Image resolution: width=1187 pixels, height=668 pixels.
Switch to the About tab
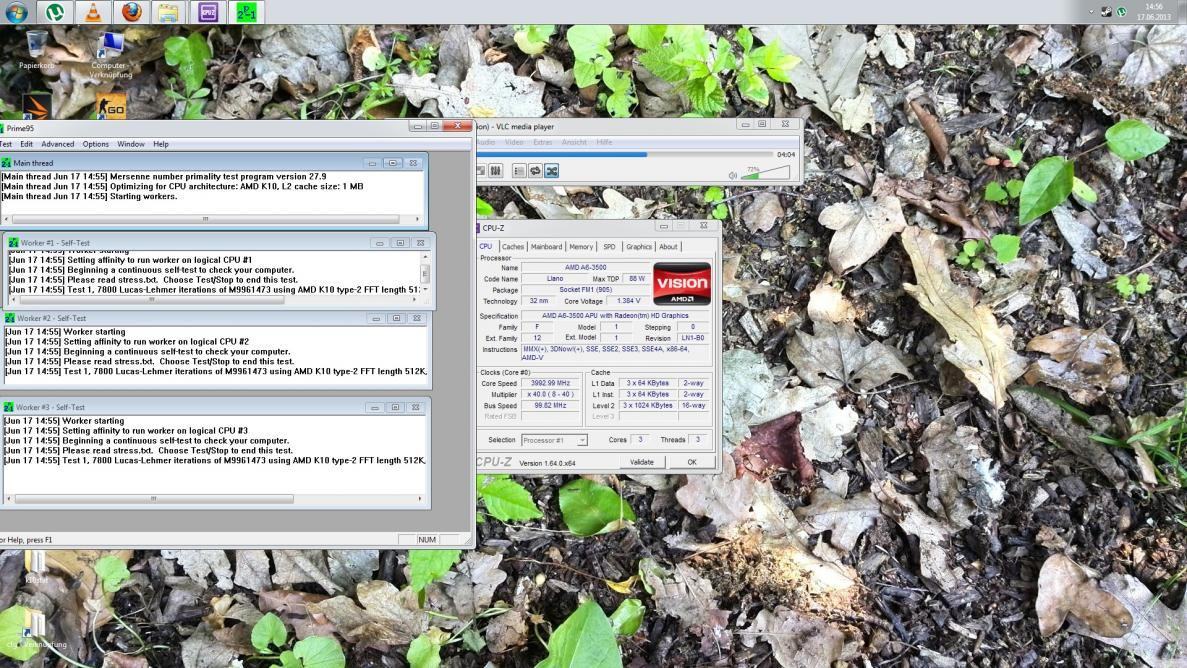click(x=668, y=247)
